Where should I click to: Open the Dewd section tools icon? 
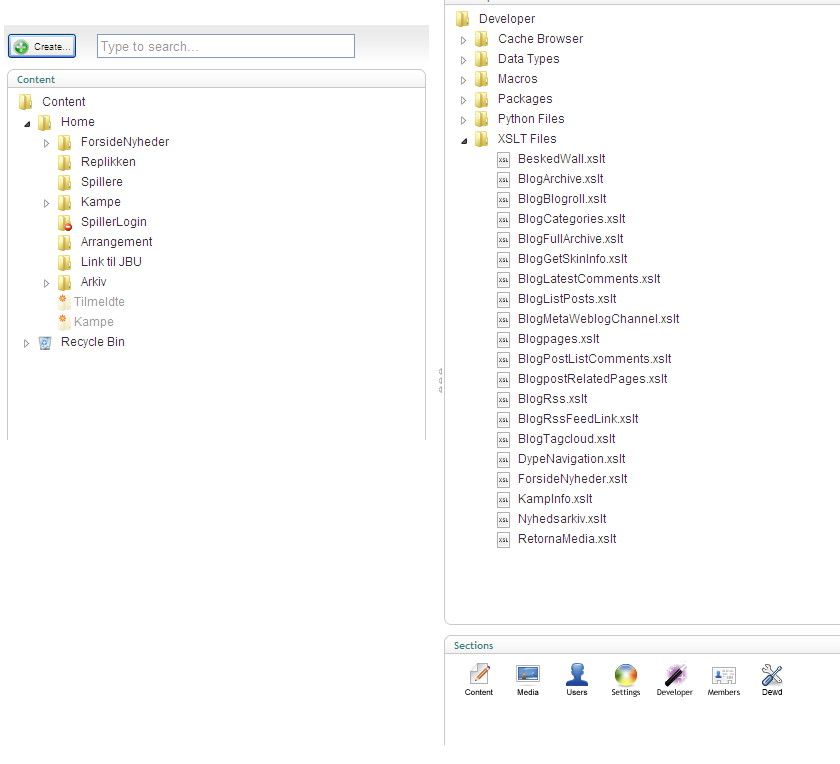point(772,675)
